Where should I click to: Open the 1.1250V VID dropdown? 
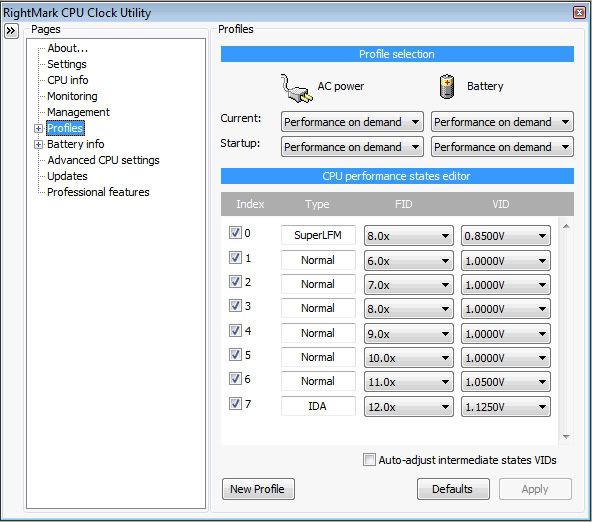click(x=506, y=407)
